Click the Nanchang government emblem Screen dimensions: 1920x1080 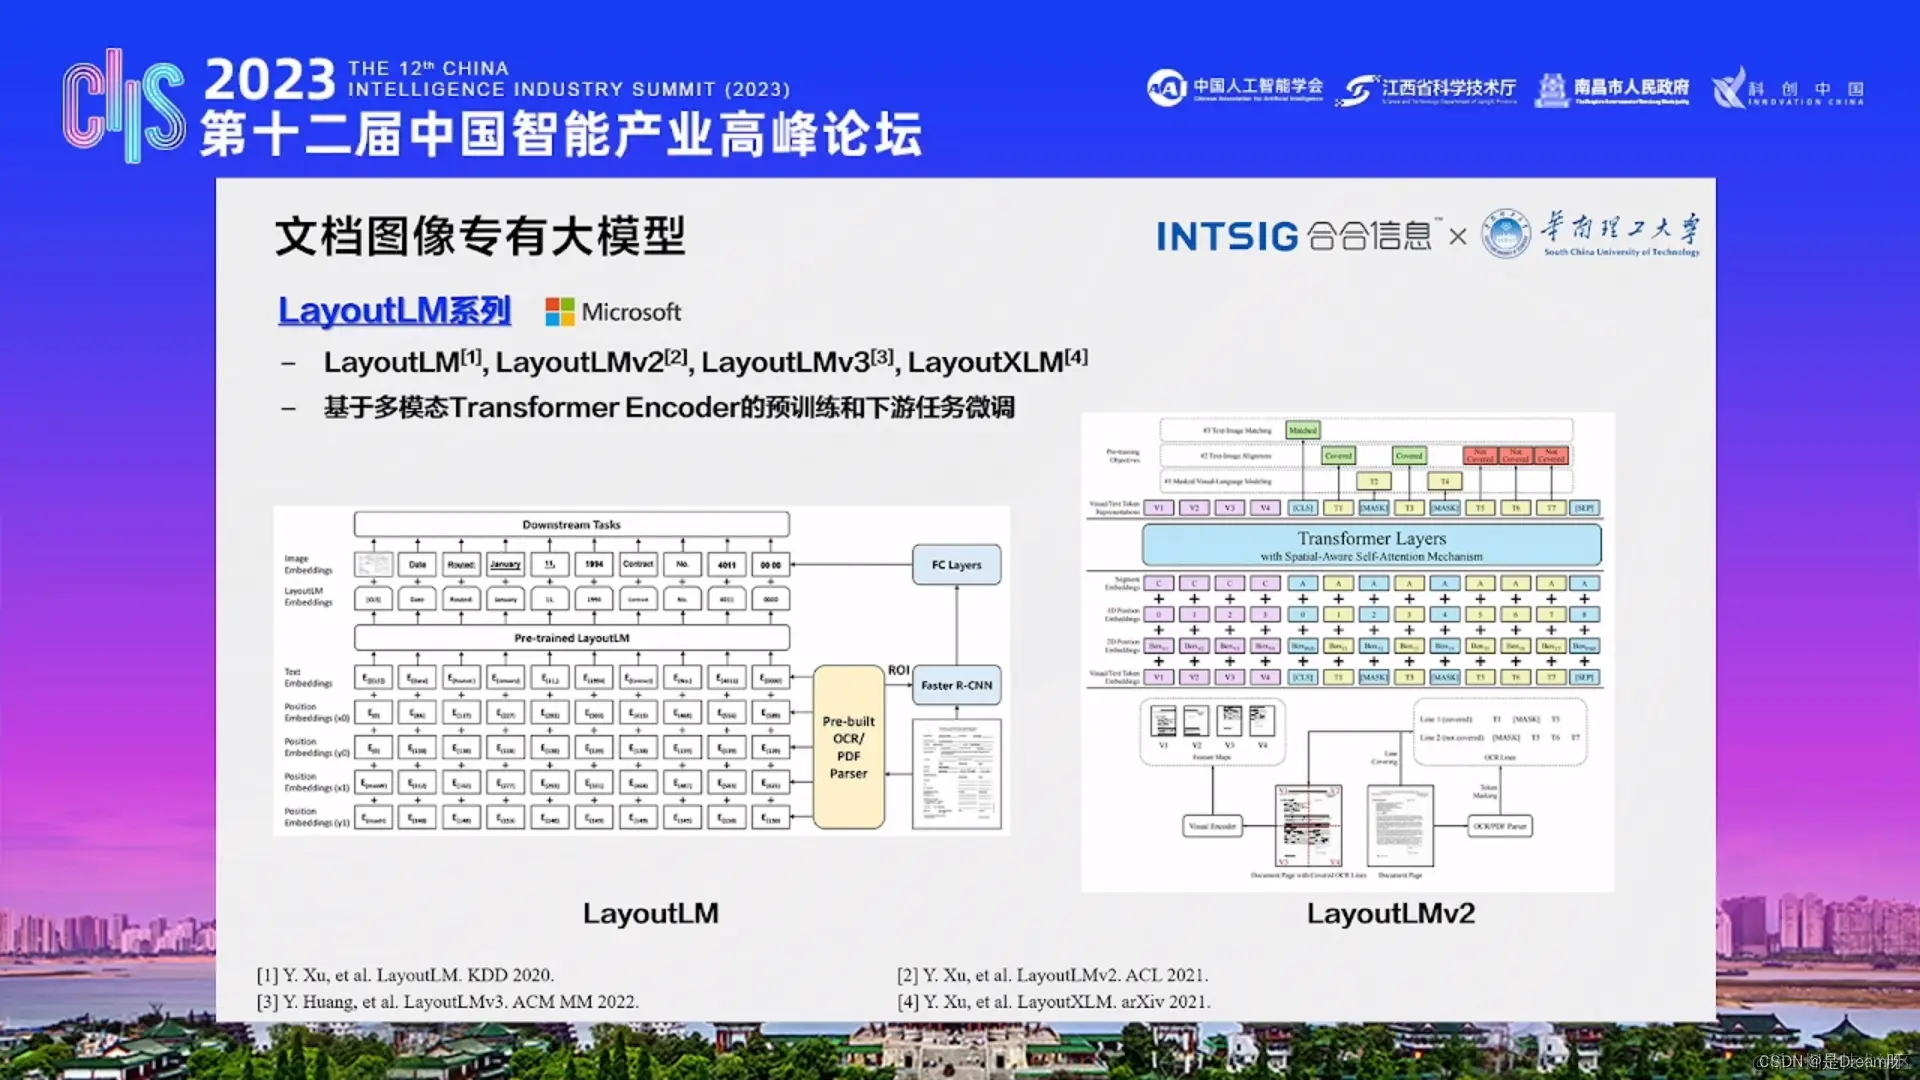(x=1551, y=90)
